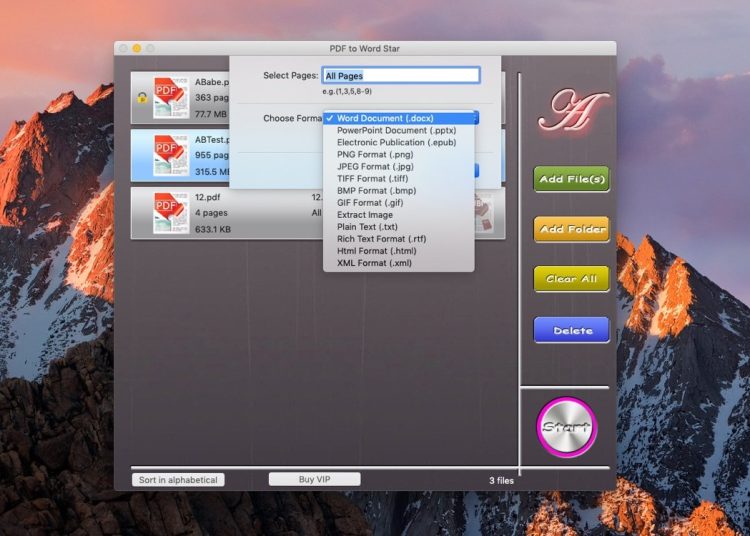Click the PDF icon of ABabe file
Image resolution: width=750 pixels, height=536 pixels.
(170, 98)
